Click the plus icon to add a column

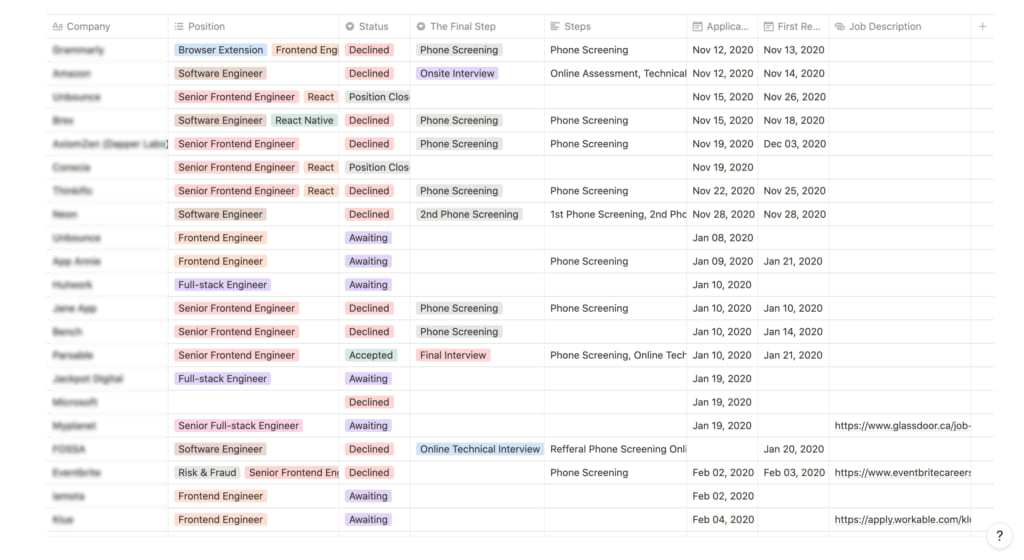tap(982, 27)
